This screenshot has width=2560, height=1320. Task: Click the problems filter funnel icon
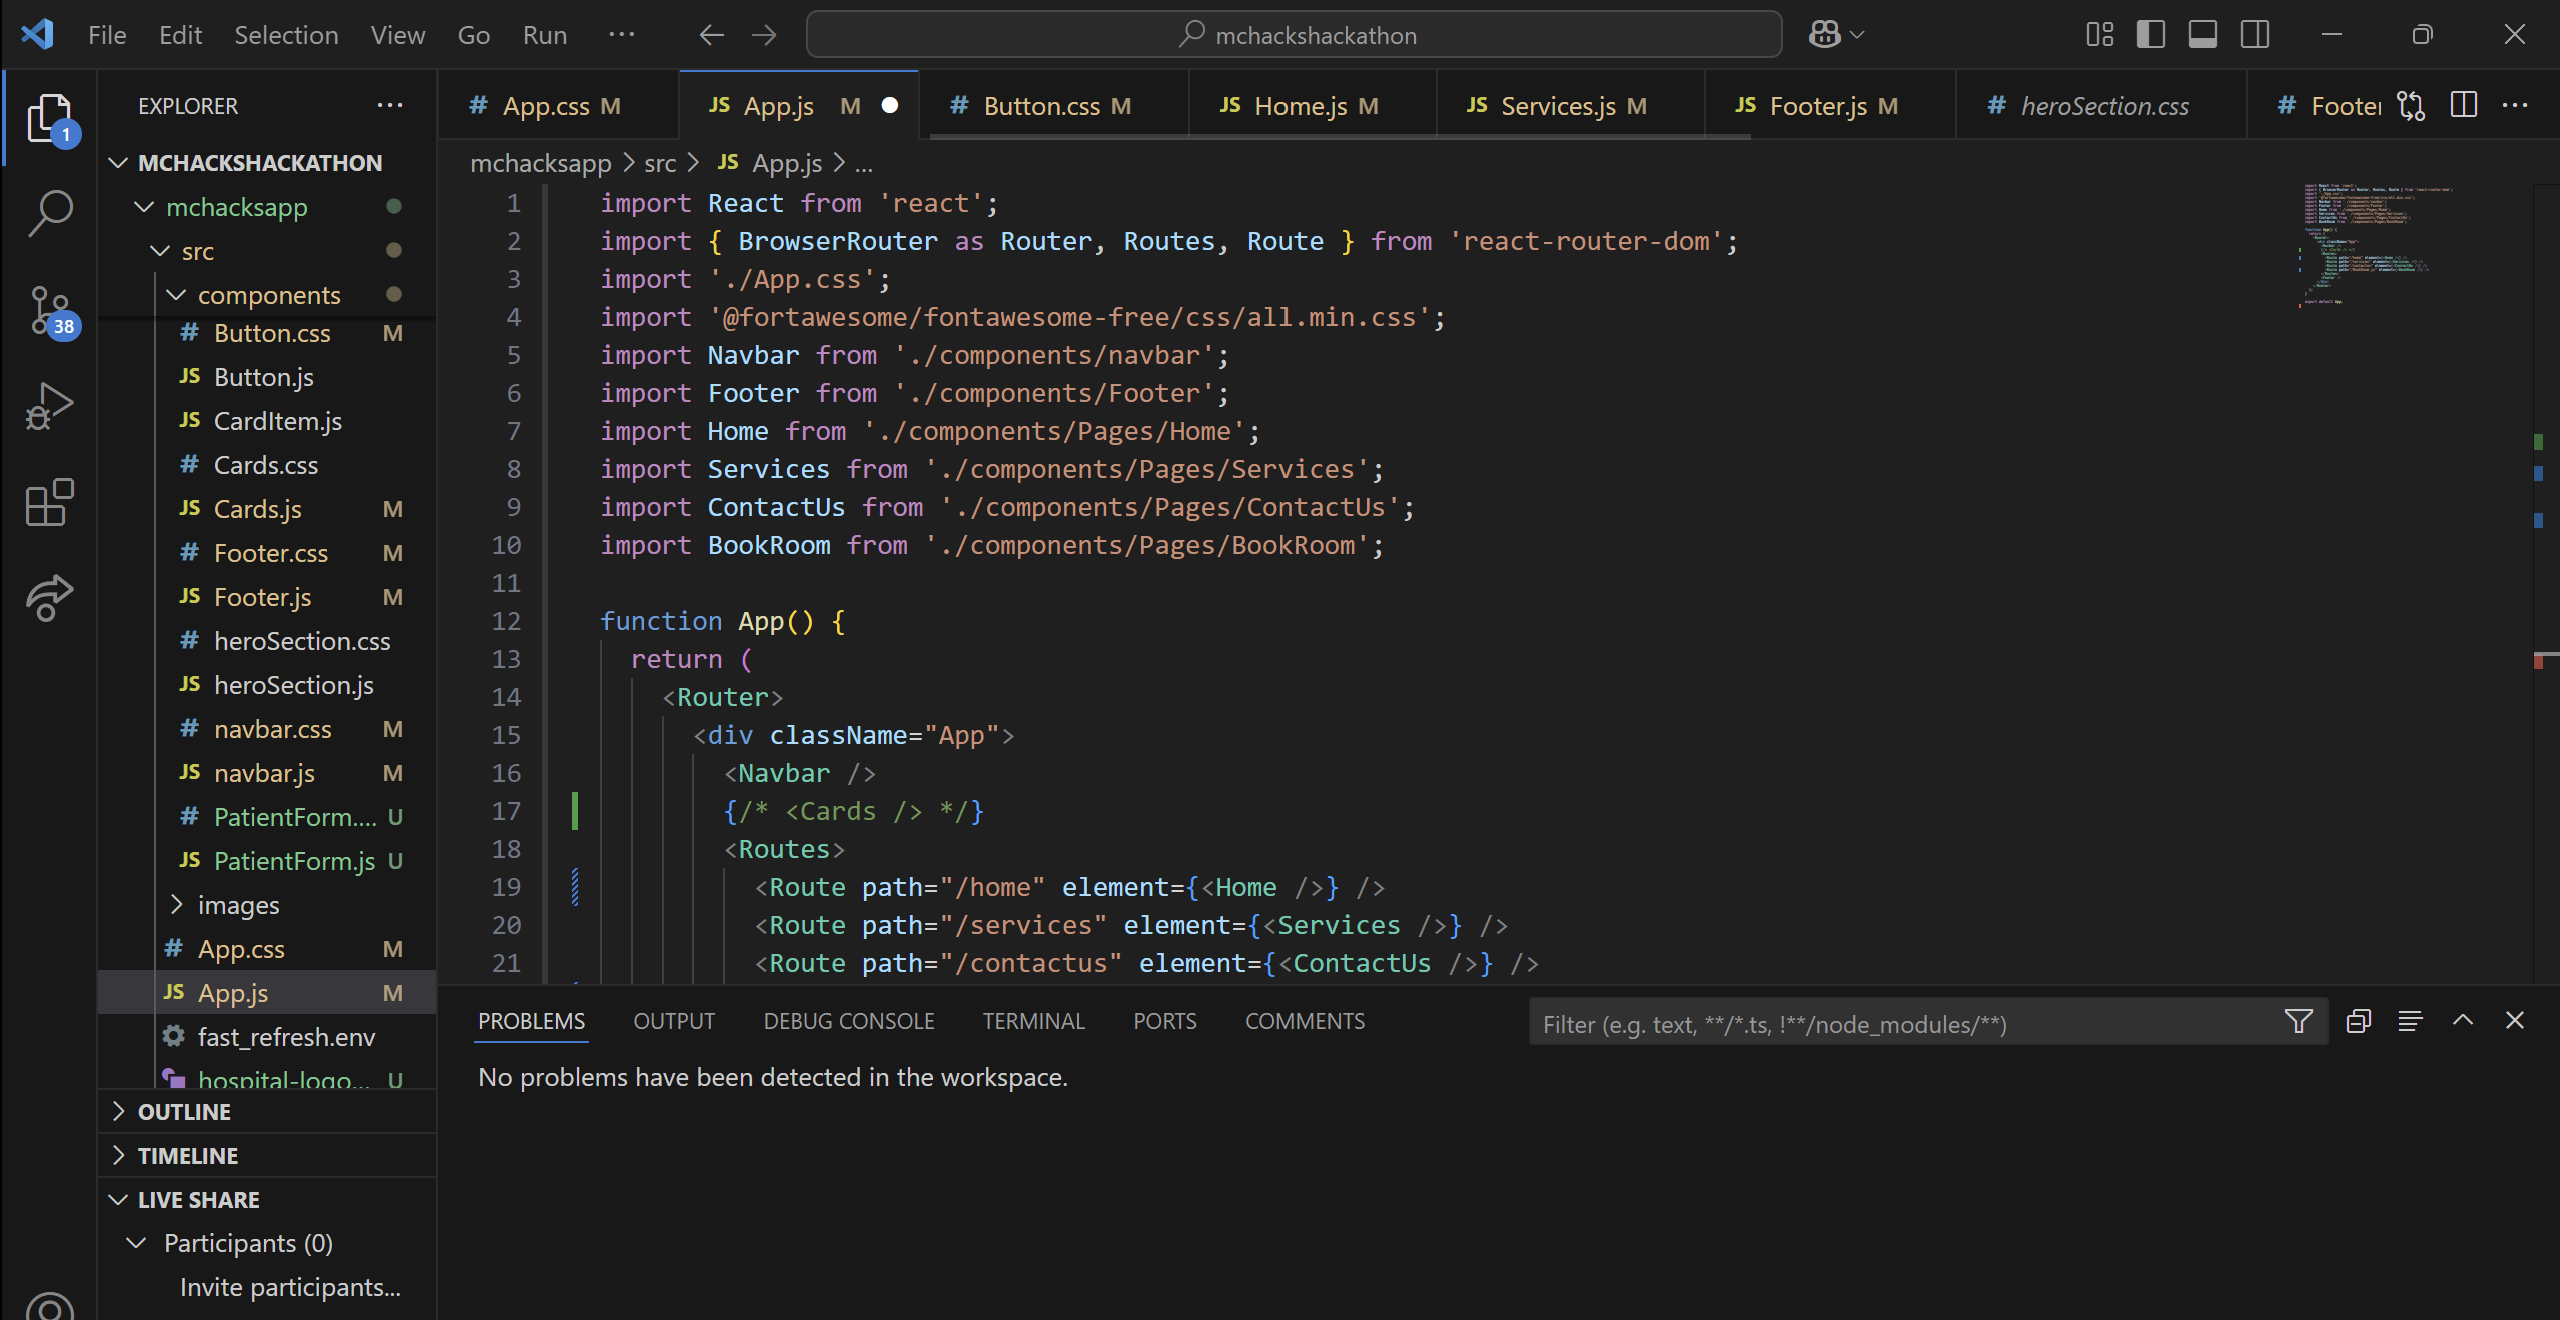click(x=2298, y=1022)
